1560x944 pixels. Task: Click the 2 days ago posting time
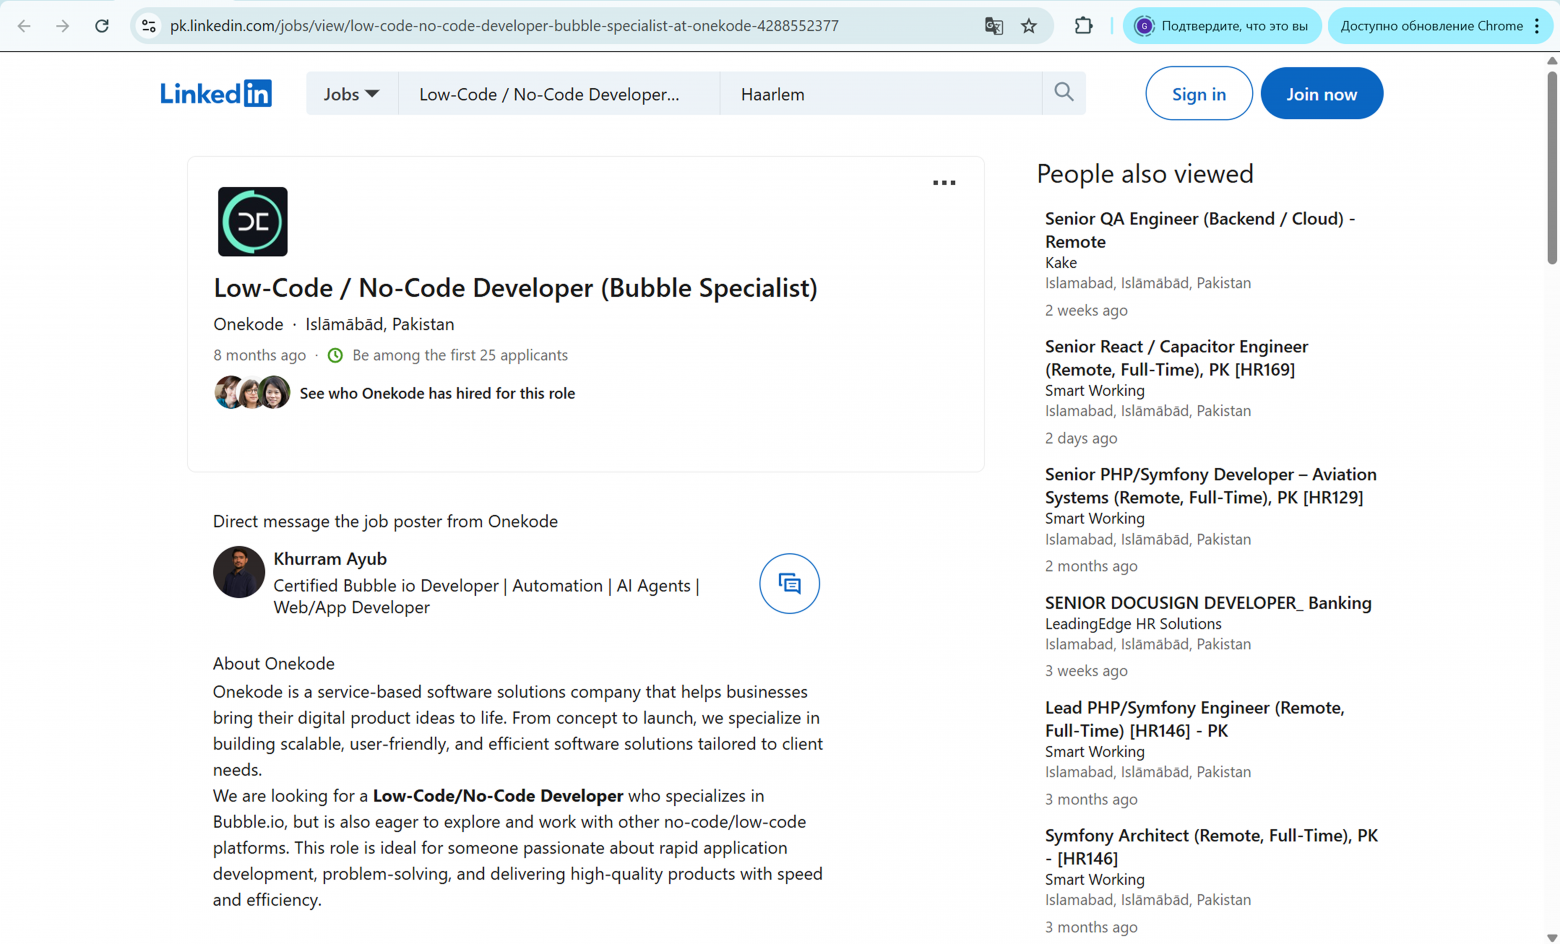tap(1081, 438)
